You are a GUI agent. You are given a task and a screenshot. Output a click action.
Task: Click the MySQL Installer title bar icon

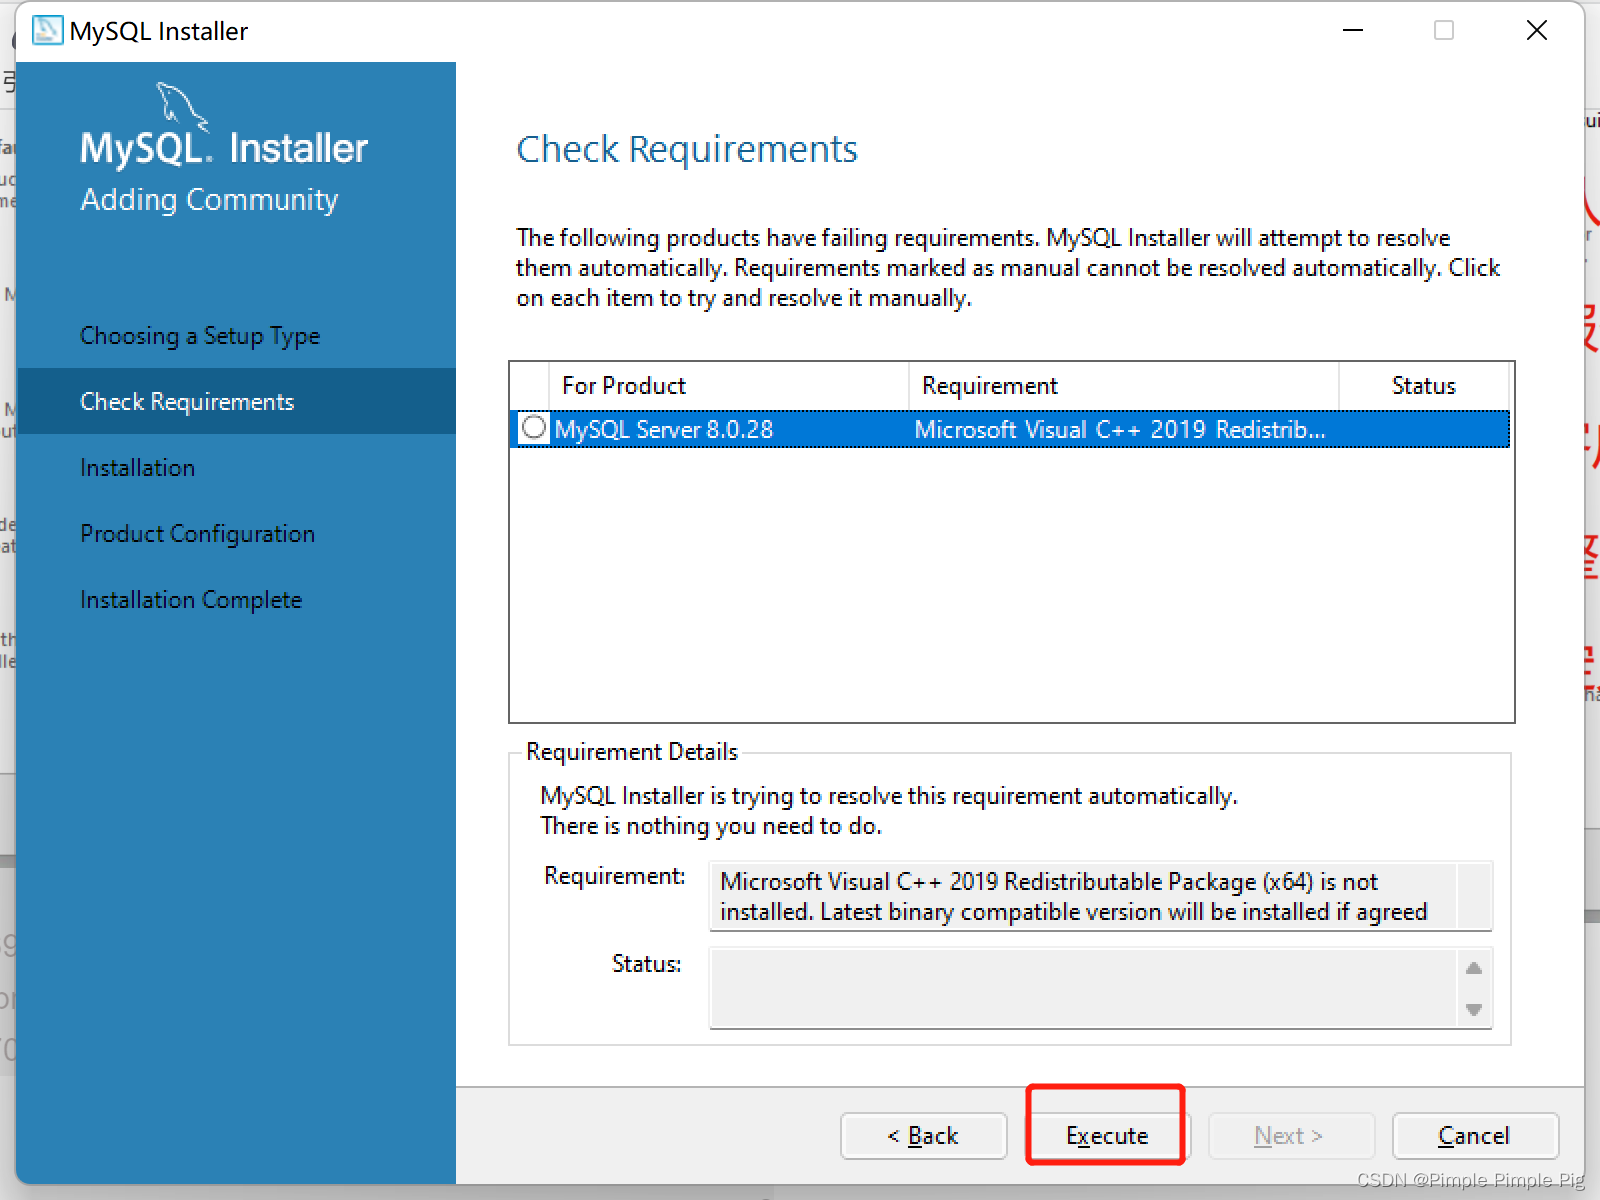(47, 31)
